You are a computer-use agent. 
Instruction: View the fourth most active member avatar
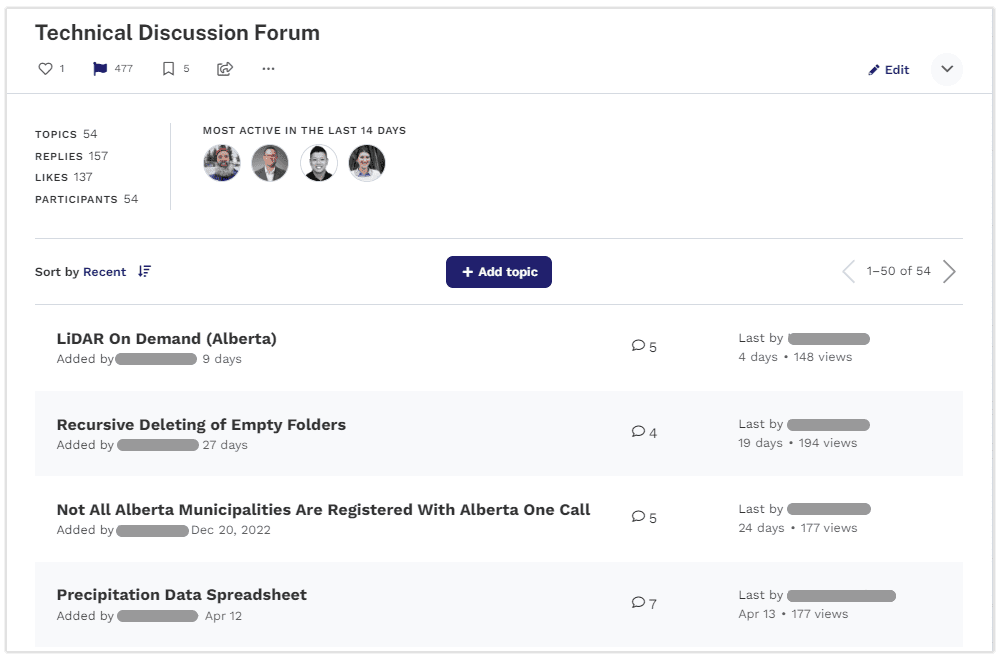(367, 163)
